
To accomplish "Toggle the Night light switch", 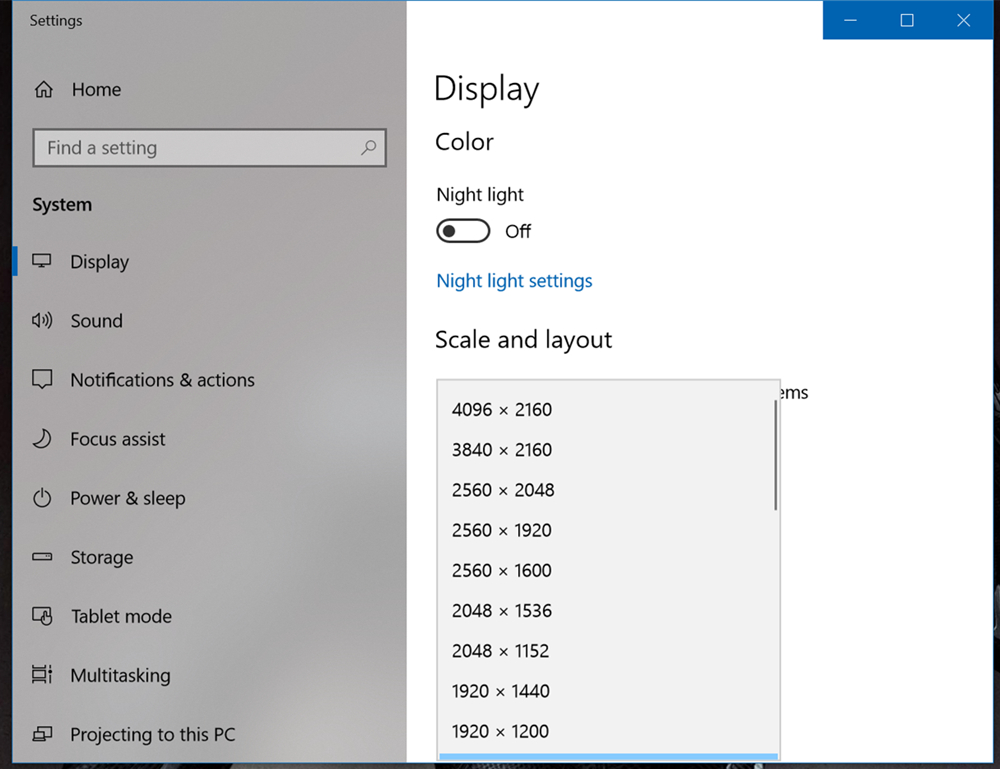I will (x=463, y=232).
